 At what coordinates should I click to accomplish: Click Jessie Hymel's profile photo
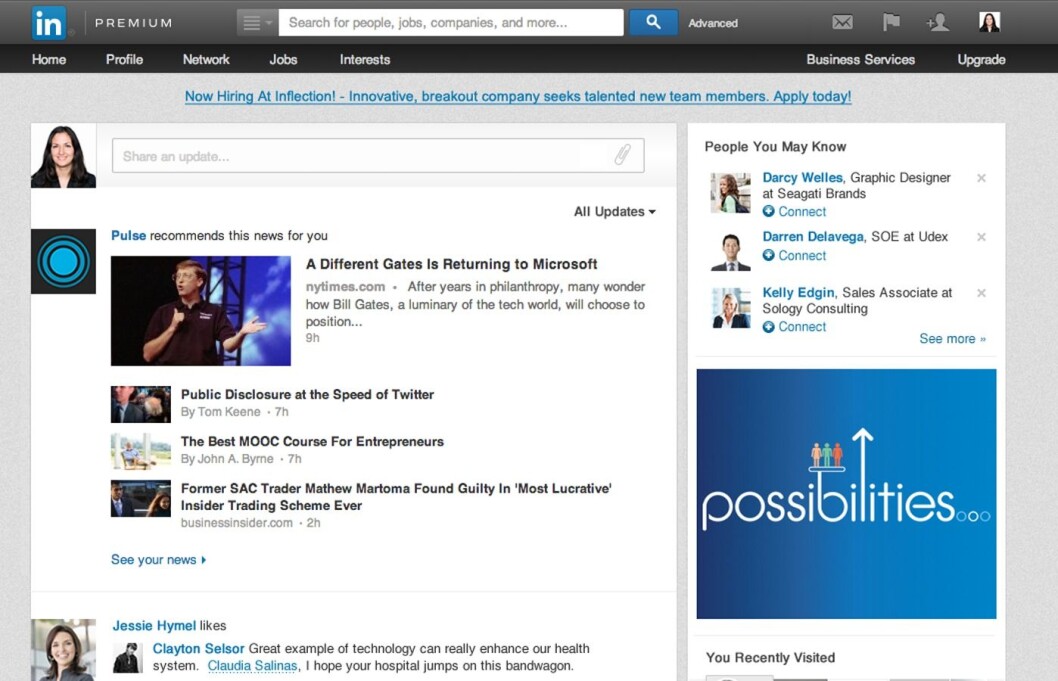(x=63, y=650)
